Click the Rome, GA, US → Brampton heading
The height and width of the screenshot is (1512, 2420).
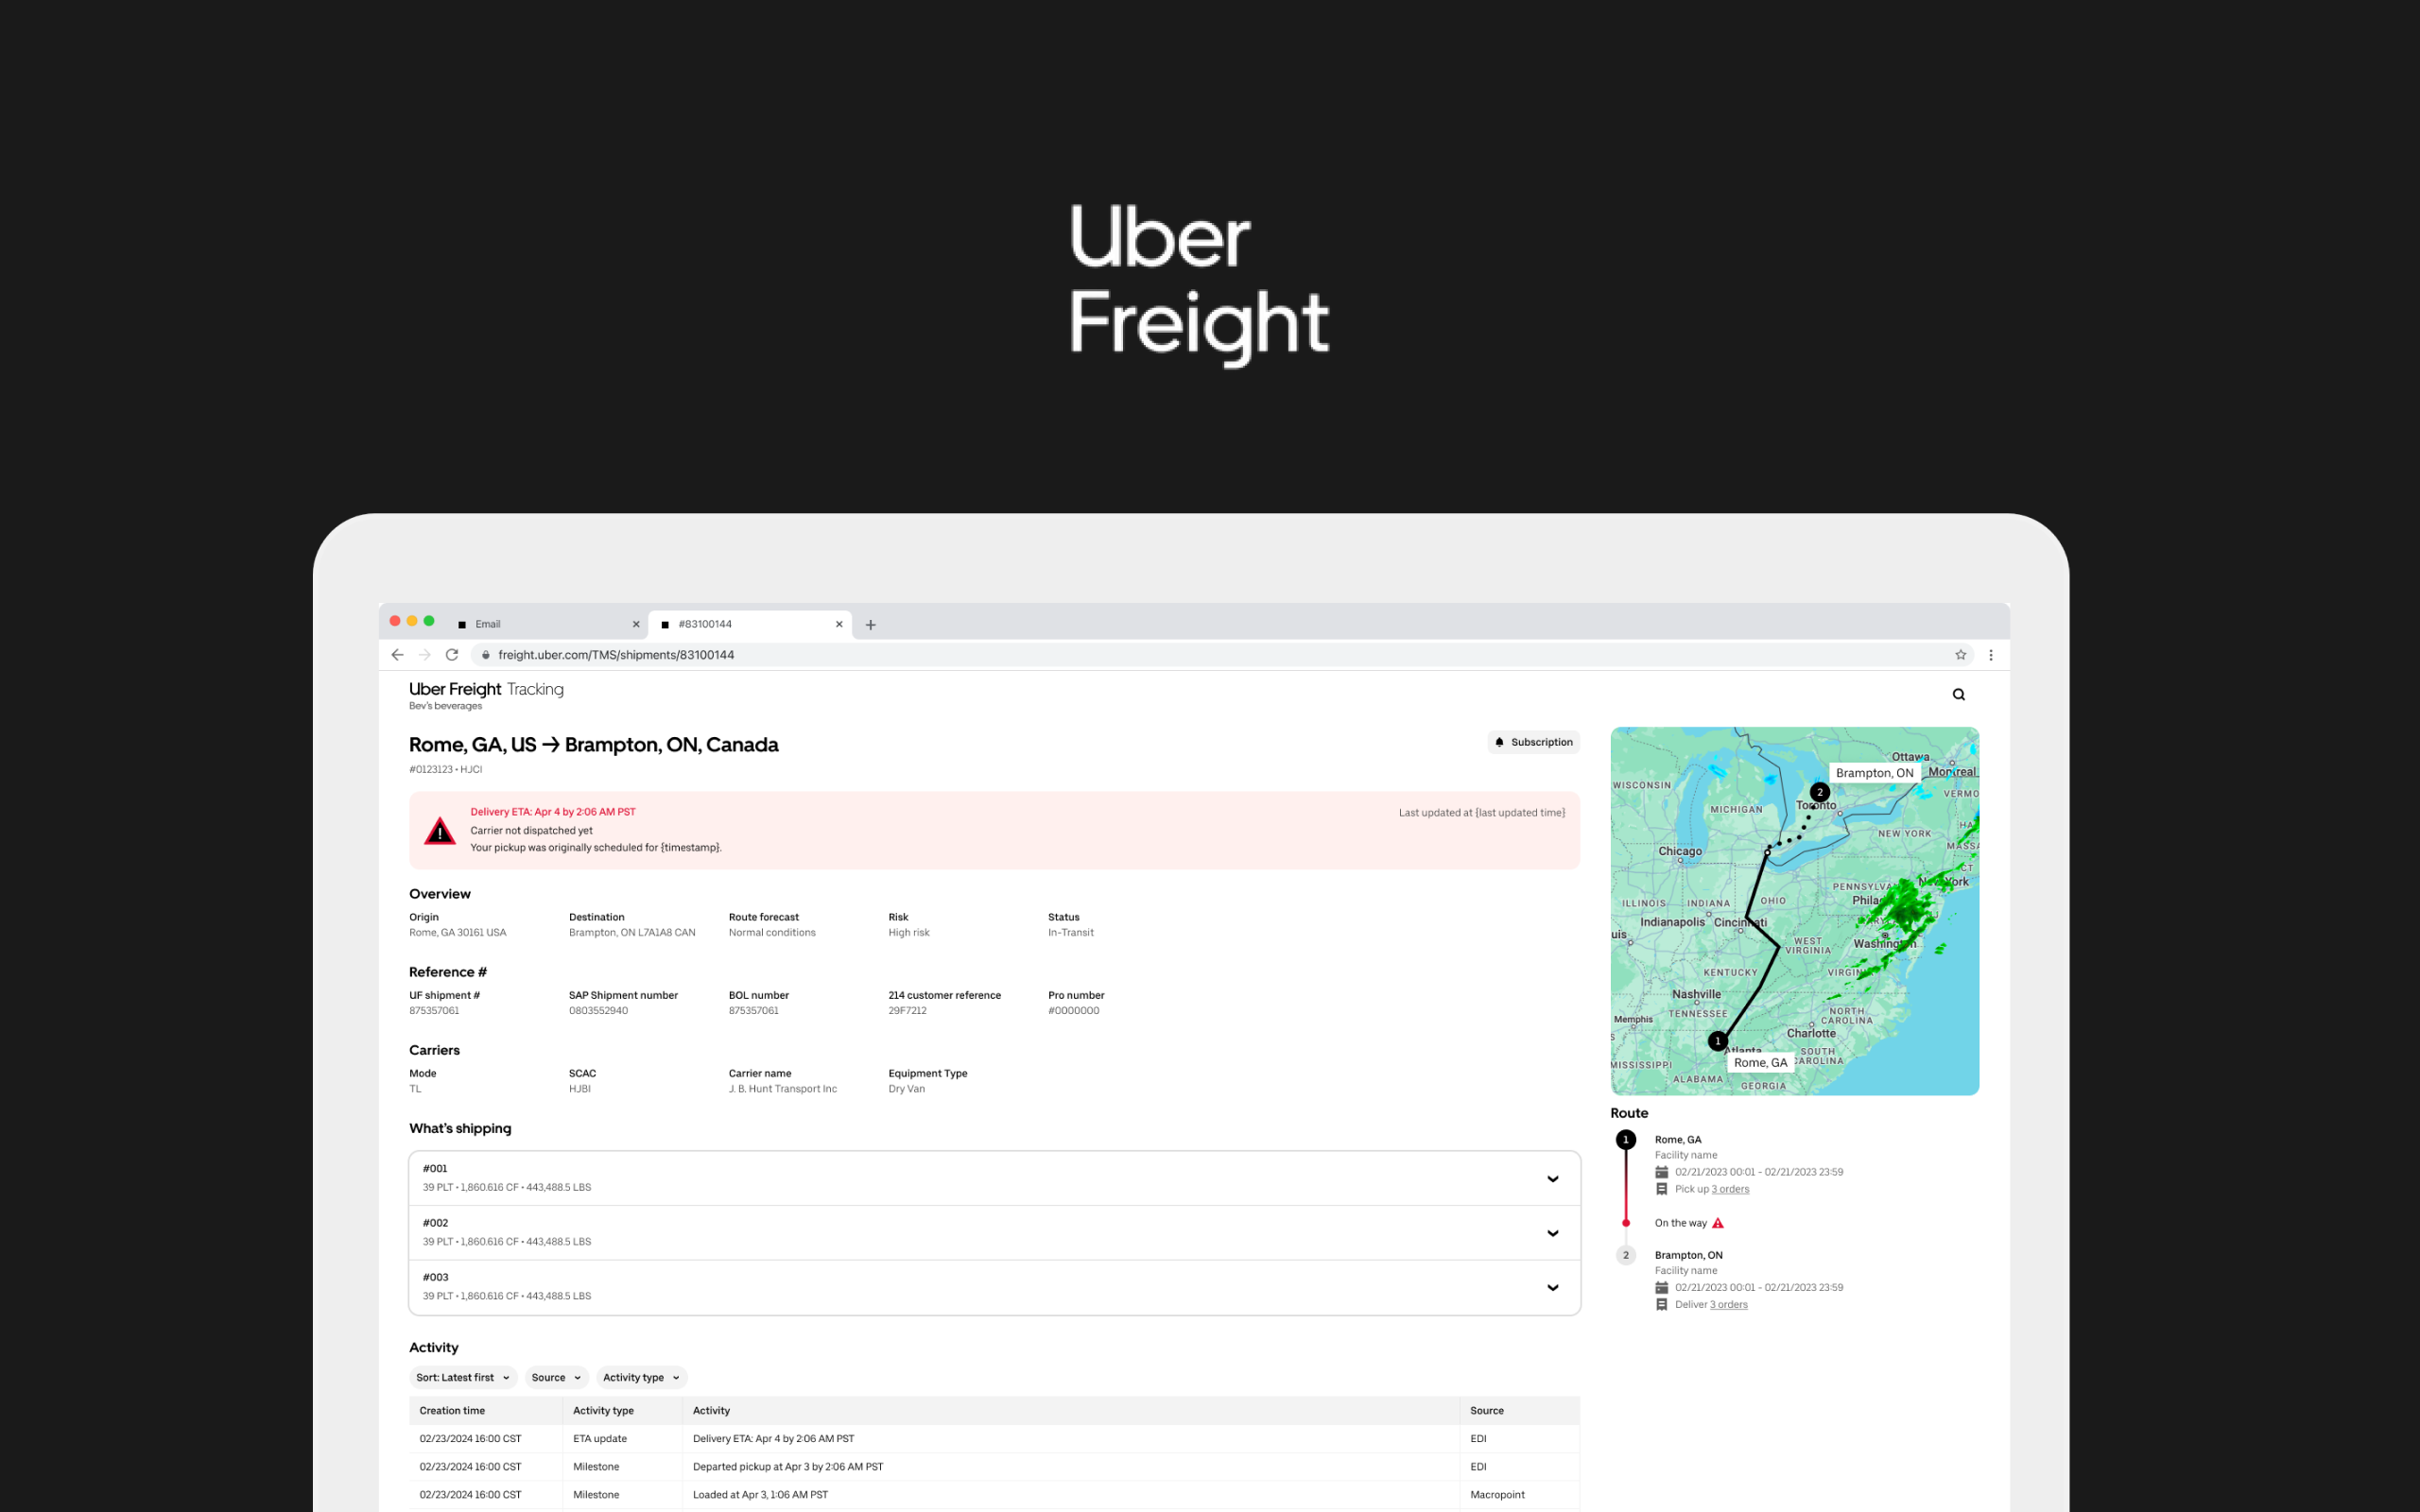(593, 745)
